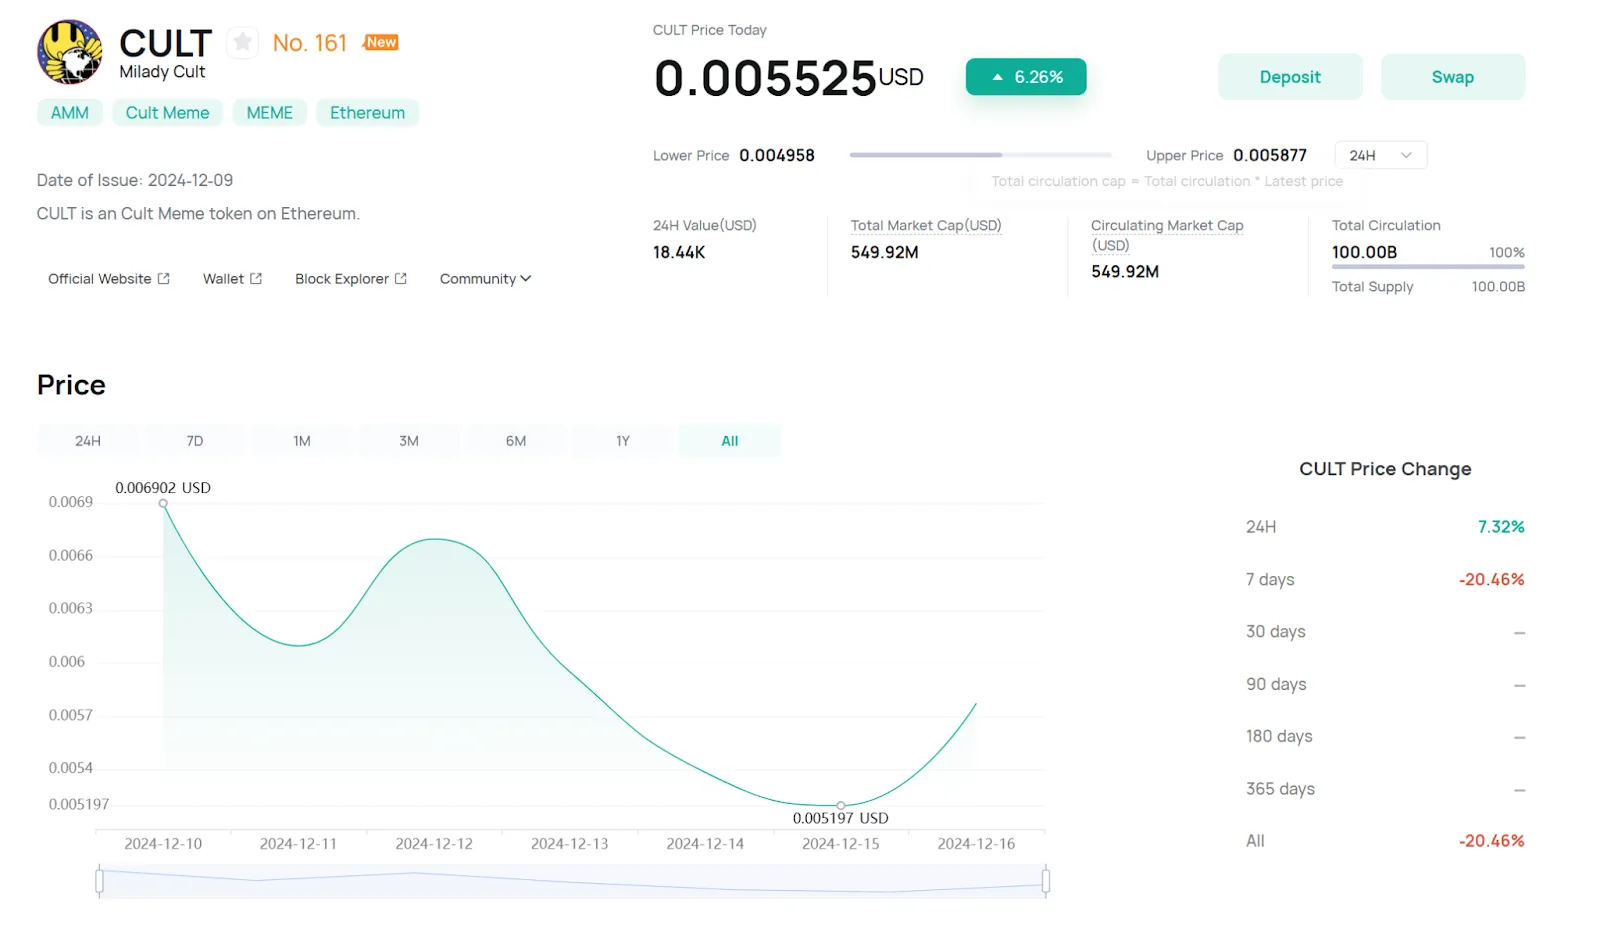Select the 1M chart tab
This screenshot has width=1600, height=933.
point(302,441)
